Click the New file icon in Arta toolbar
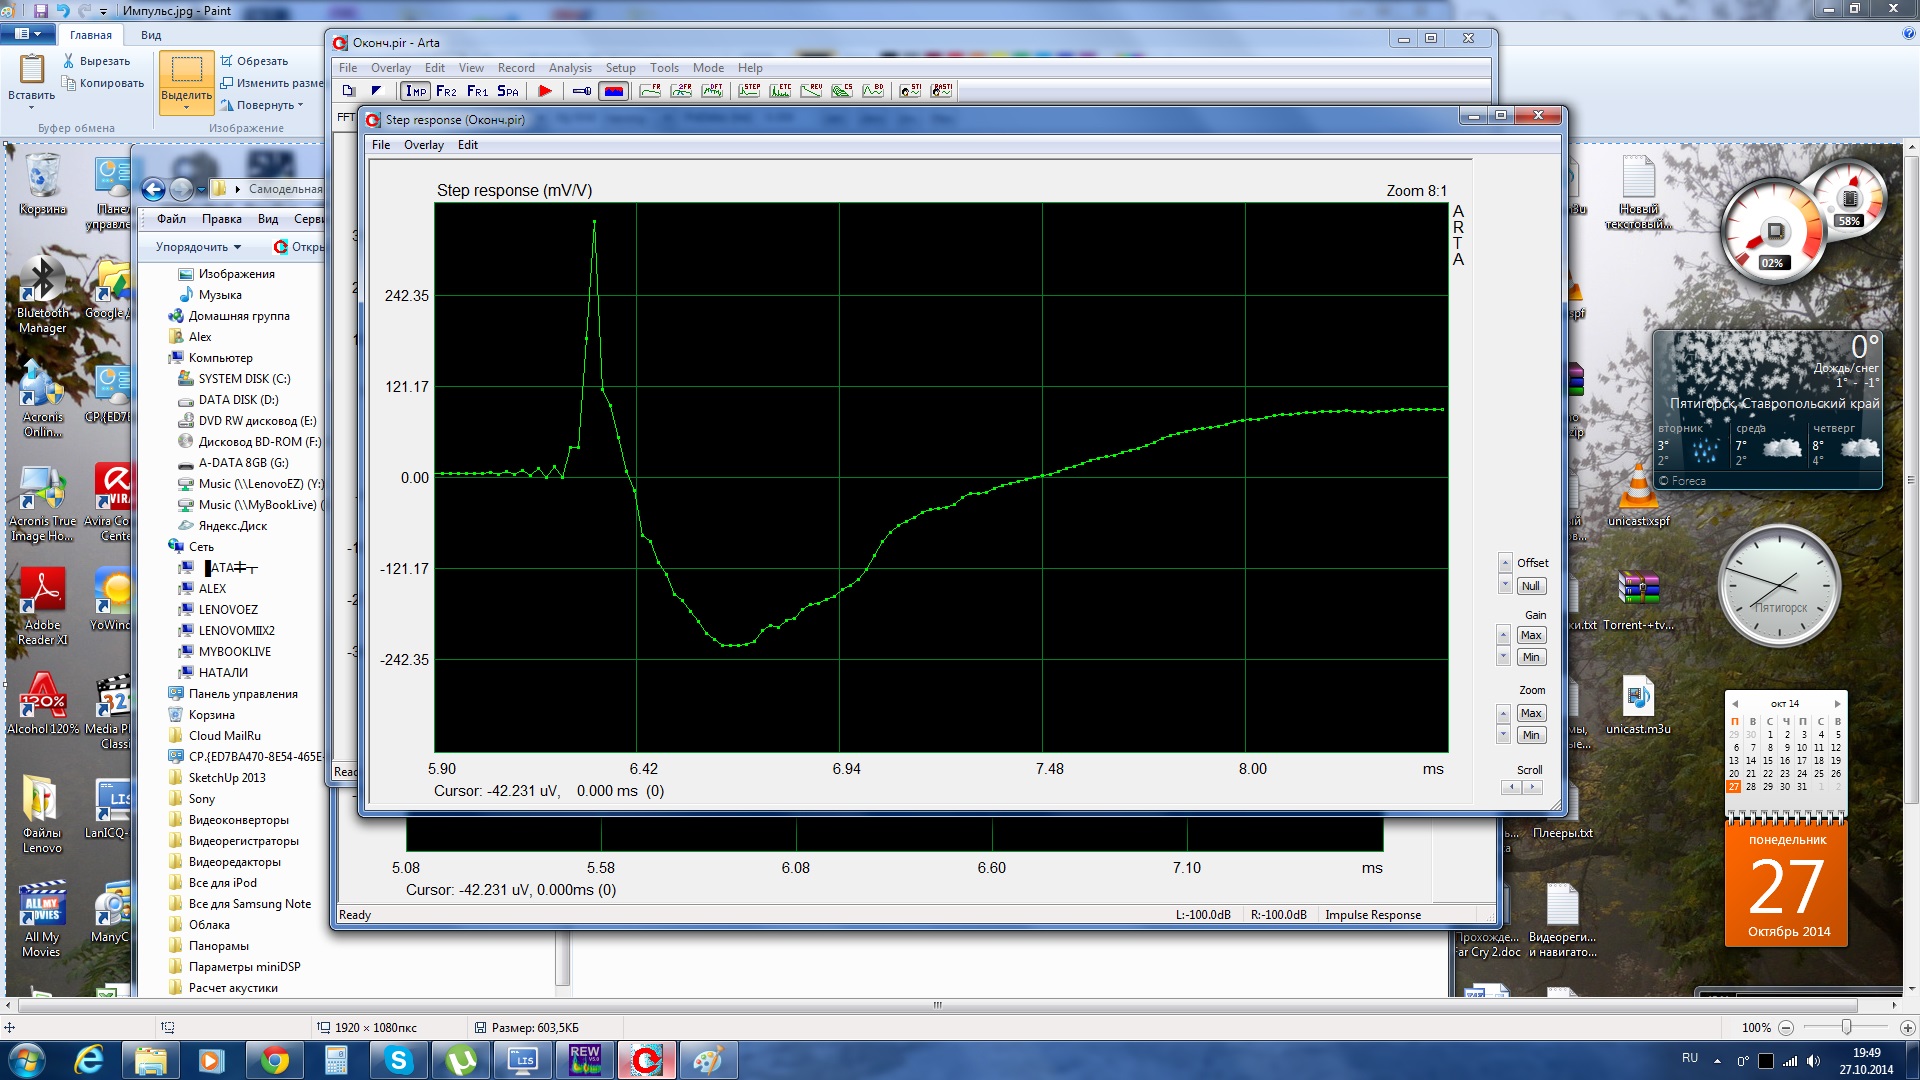 click(x=348, y=91)
